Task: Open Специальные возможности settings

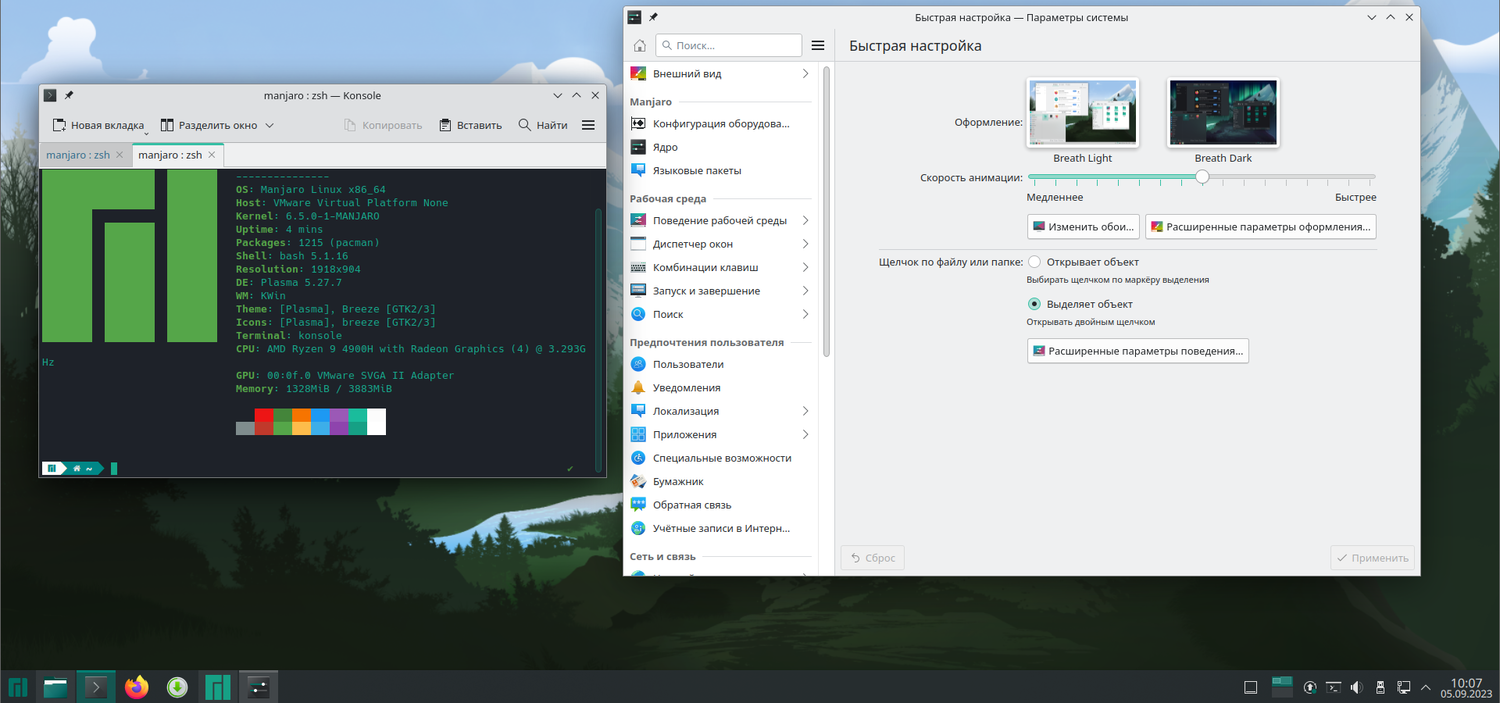Action: tap(720, 458)
